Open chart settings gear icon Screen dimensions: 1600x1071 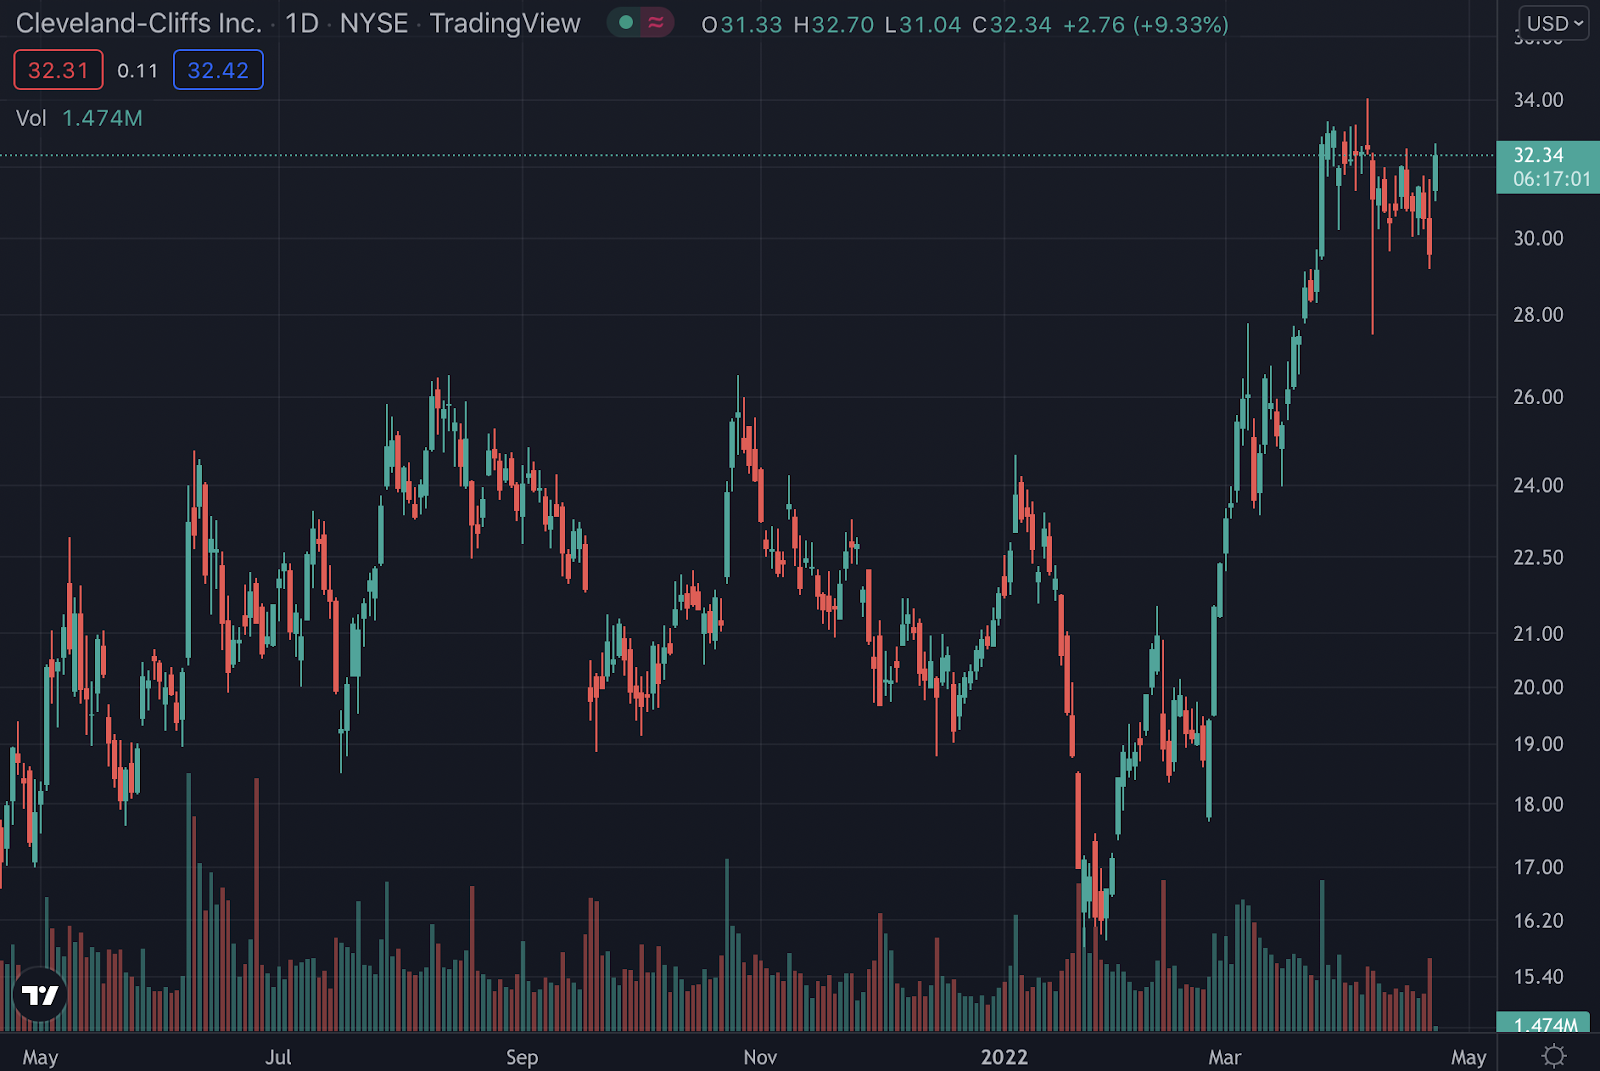[1554, 1056]
